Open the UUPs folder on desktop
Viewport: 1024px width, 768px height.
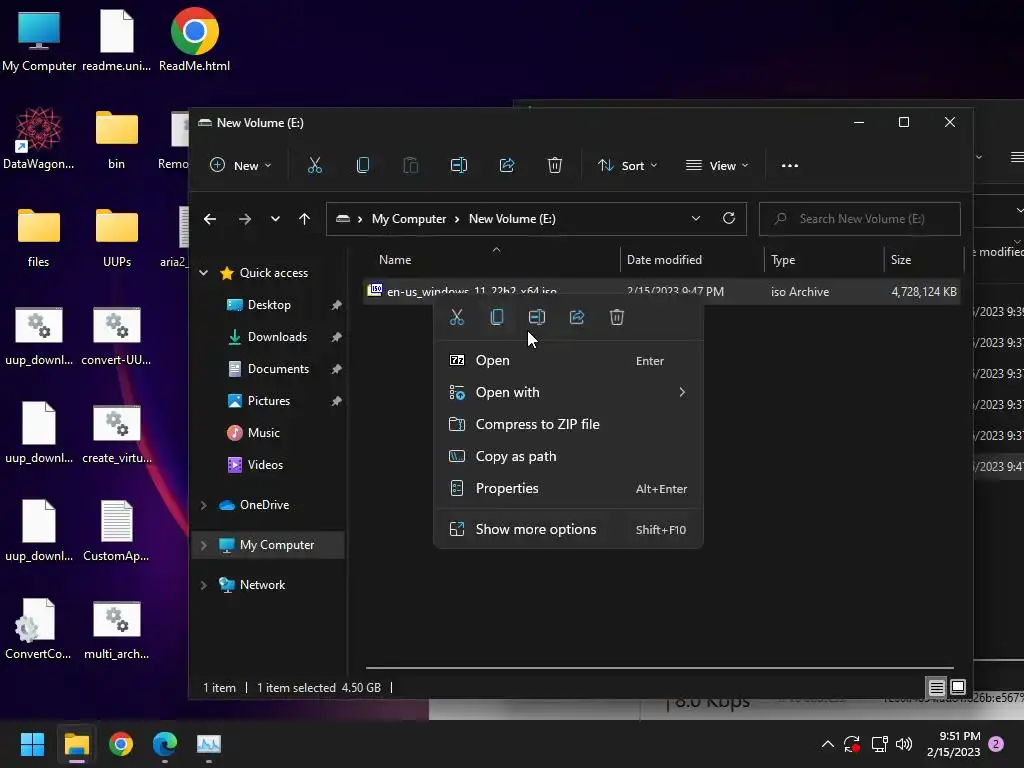tap(117, 236)
